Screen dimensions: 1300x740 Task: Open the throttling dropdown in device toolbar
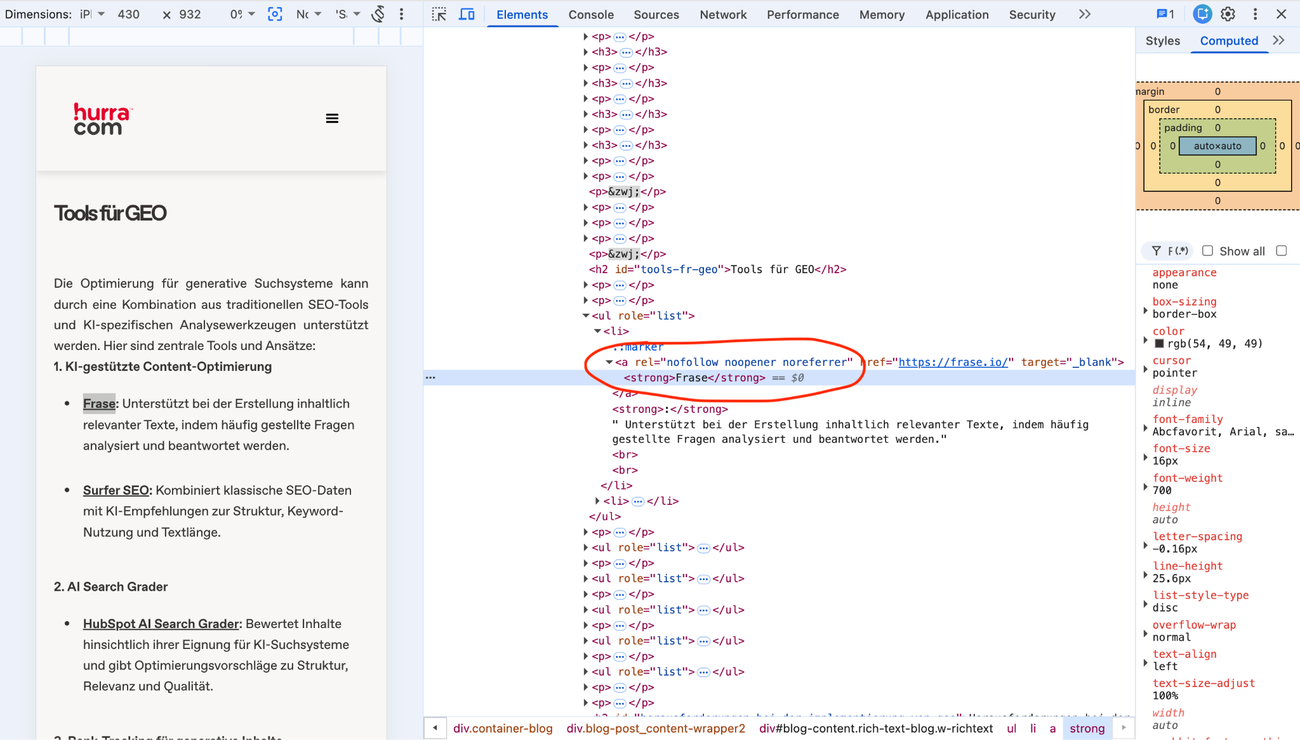coord(308,14)
